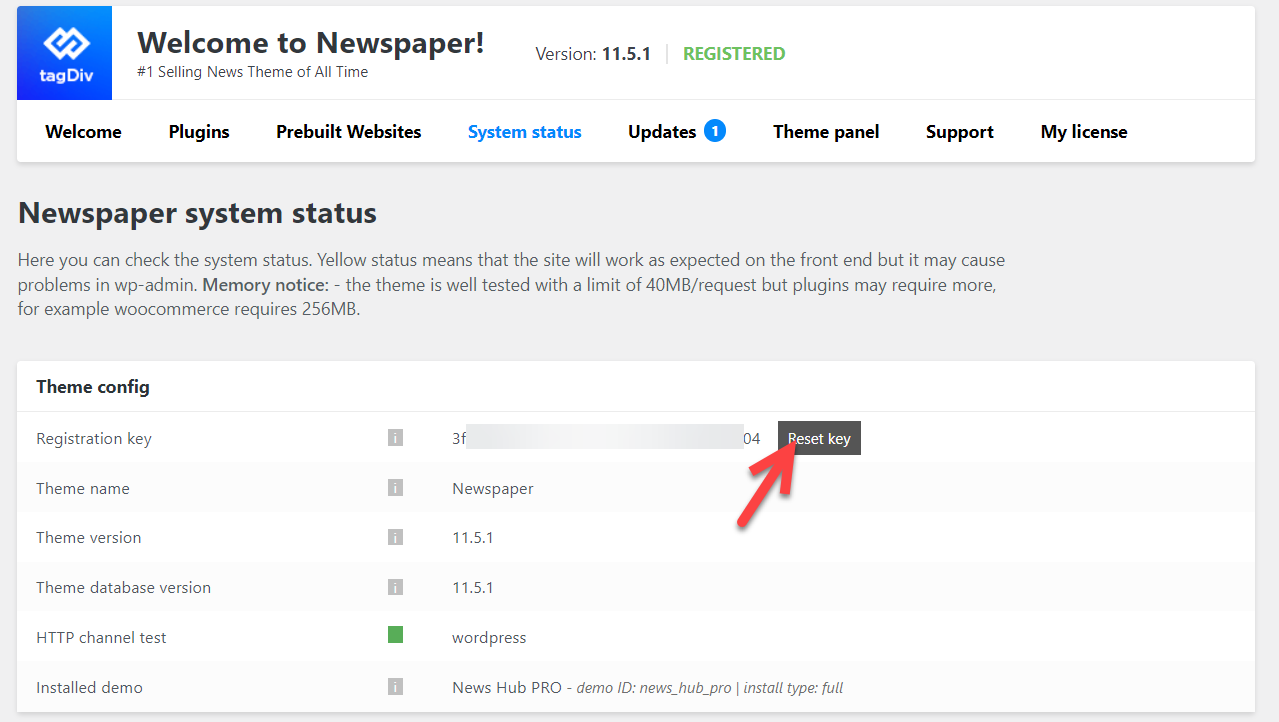
Task: Select the System status tab
Action: click(525, 132)
